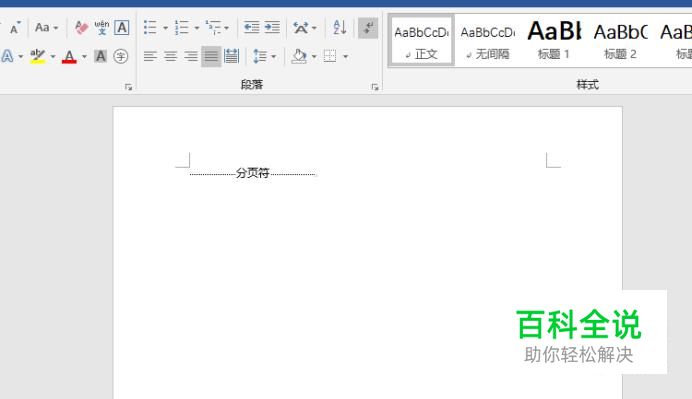Click the shrink font size icon
The image size is (692, 399).
15,28
